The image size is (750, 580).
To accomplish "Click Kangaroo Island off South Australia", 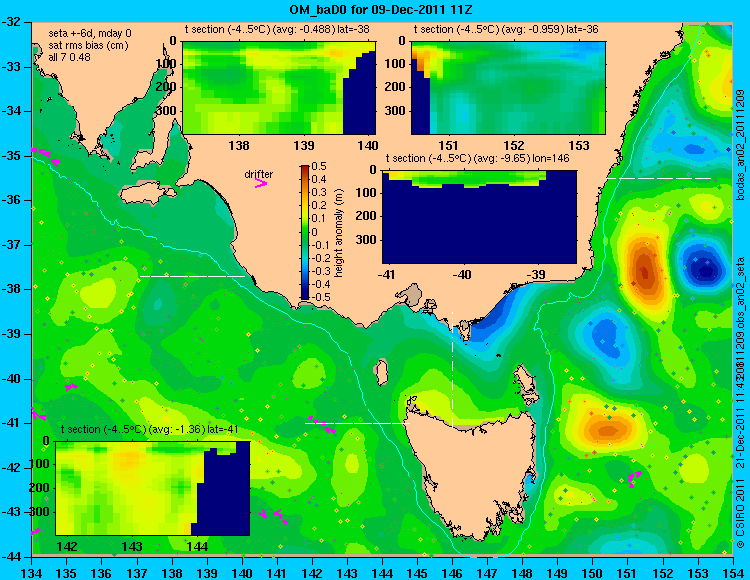I will 146,194.
